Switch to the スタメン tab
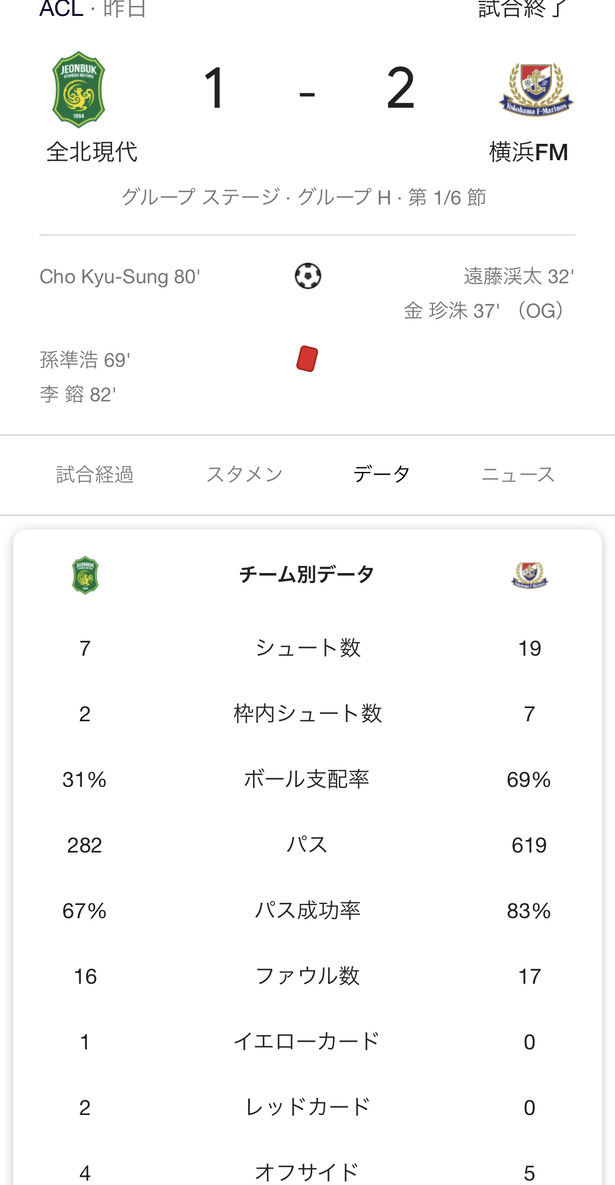The image size is (615, 1185). pyautogui.click(x=244, y=475)
